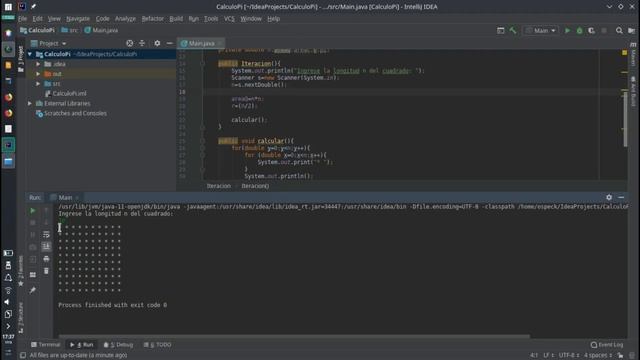The image size is (640, 360).
Task: Collapse all in Project tool window
Action: click(142, 43)
